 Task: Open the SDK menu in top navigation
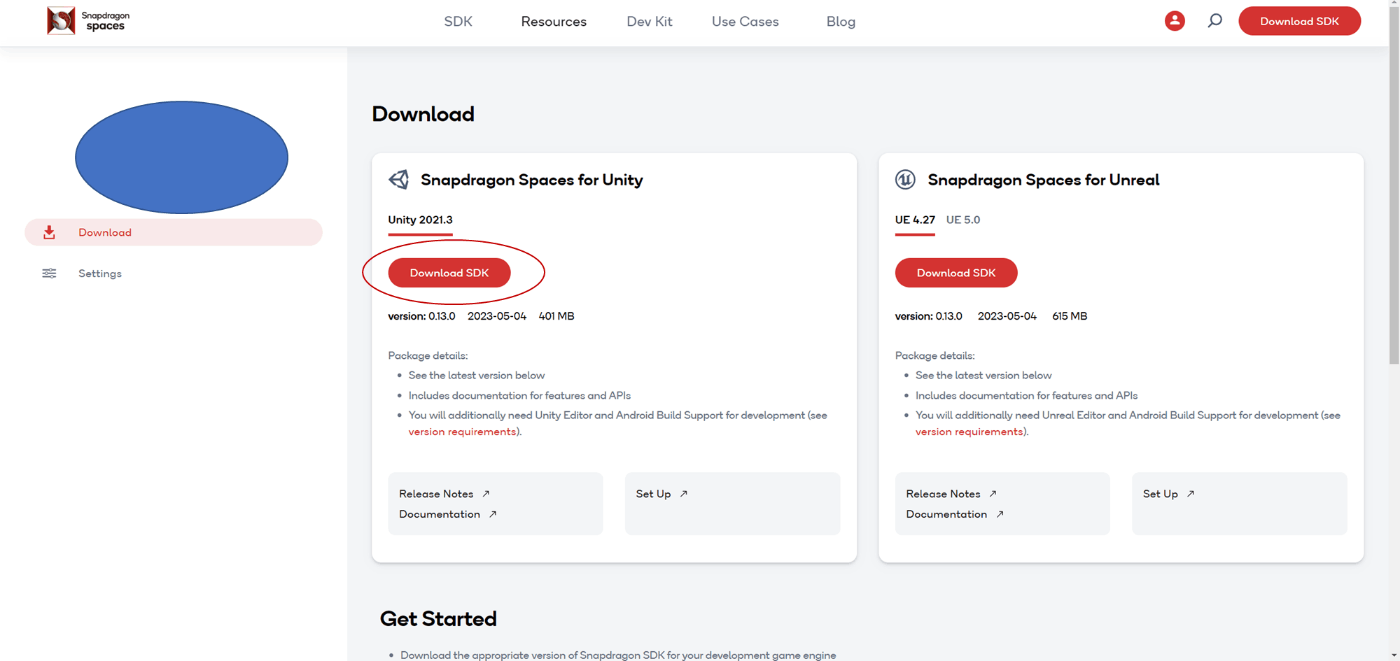pos(458,21)
